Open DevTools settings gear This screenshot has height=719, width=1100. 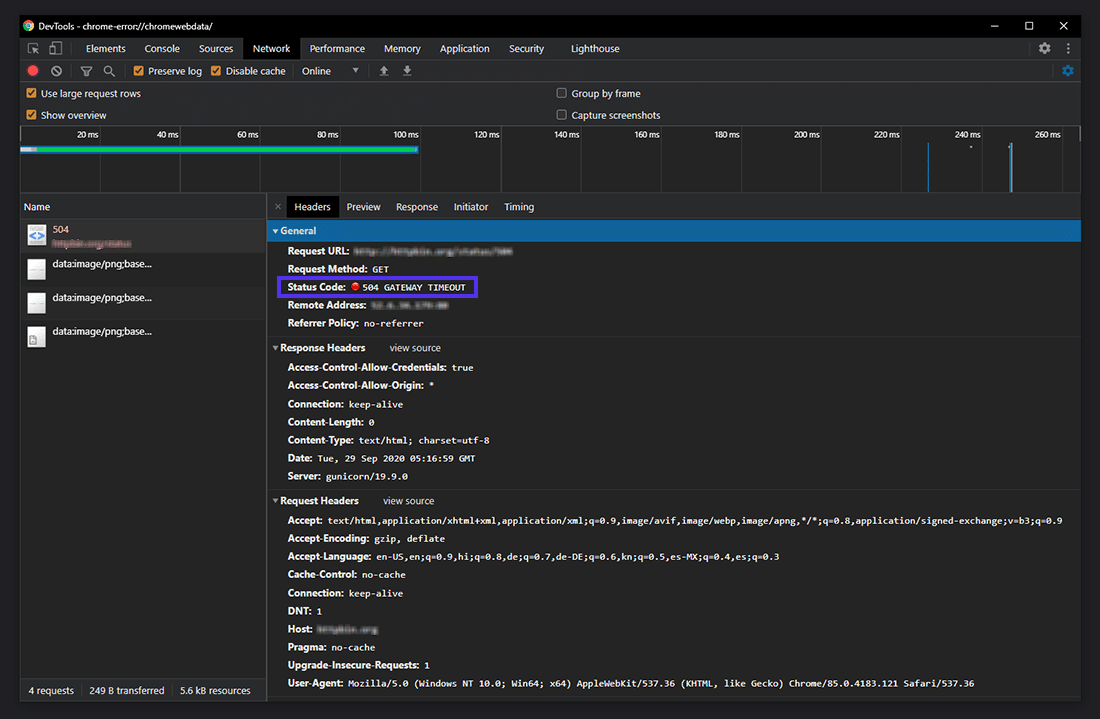point(1044,47)
